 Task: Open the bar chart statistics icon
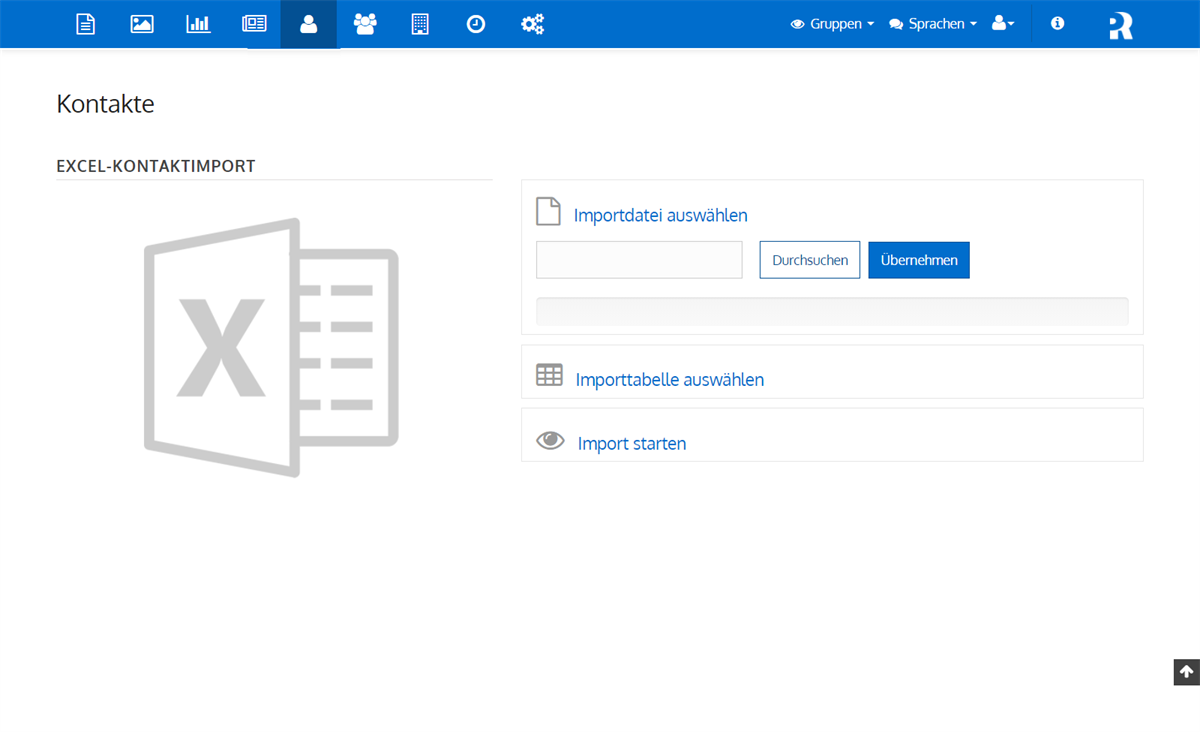(x=198, y=24)
